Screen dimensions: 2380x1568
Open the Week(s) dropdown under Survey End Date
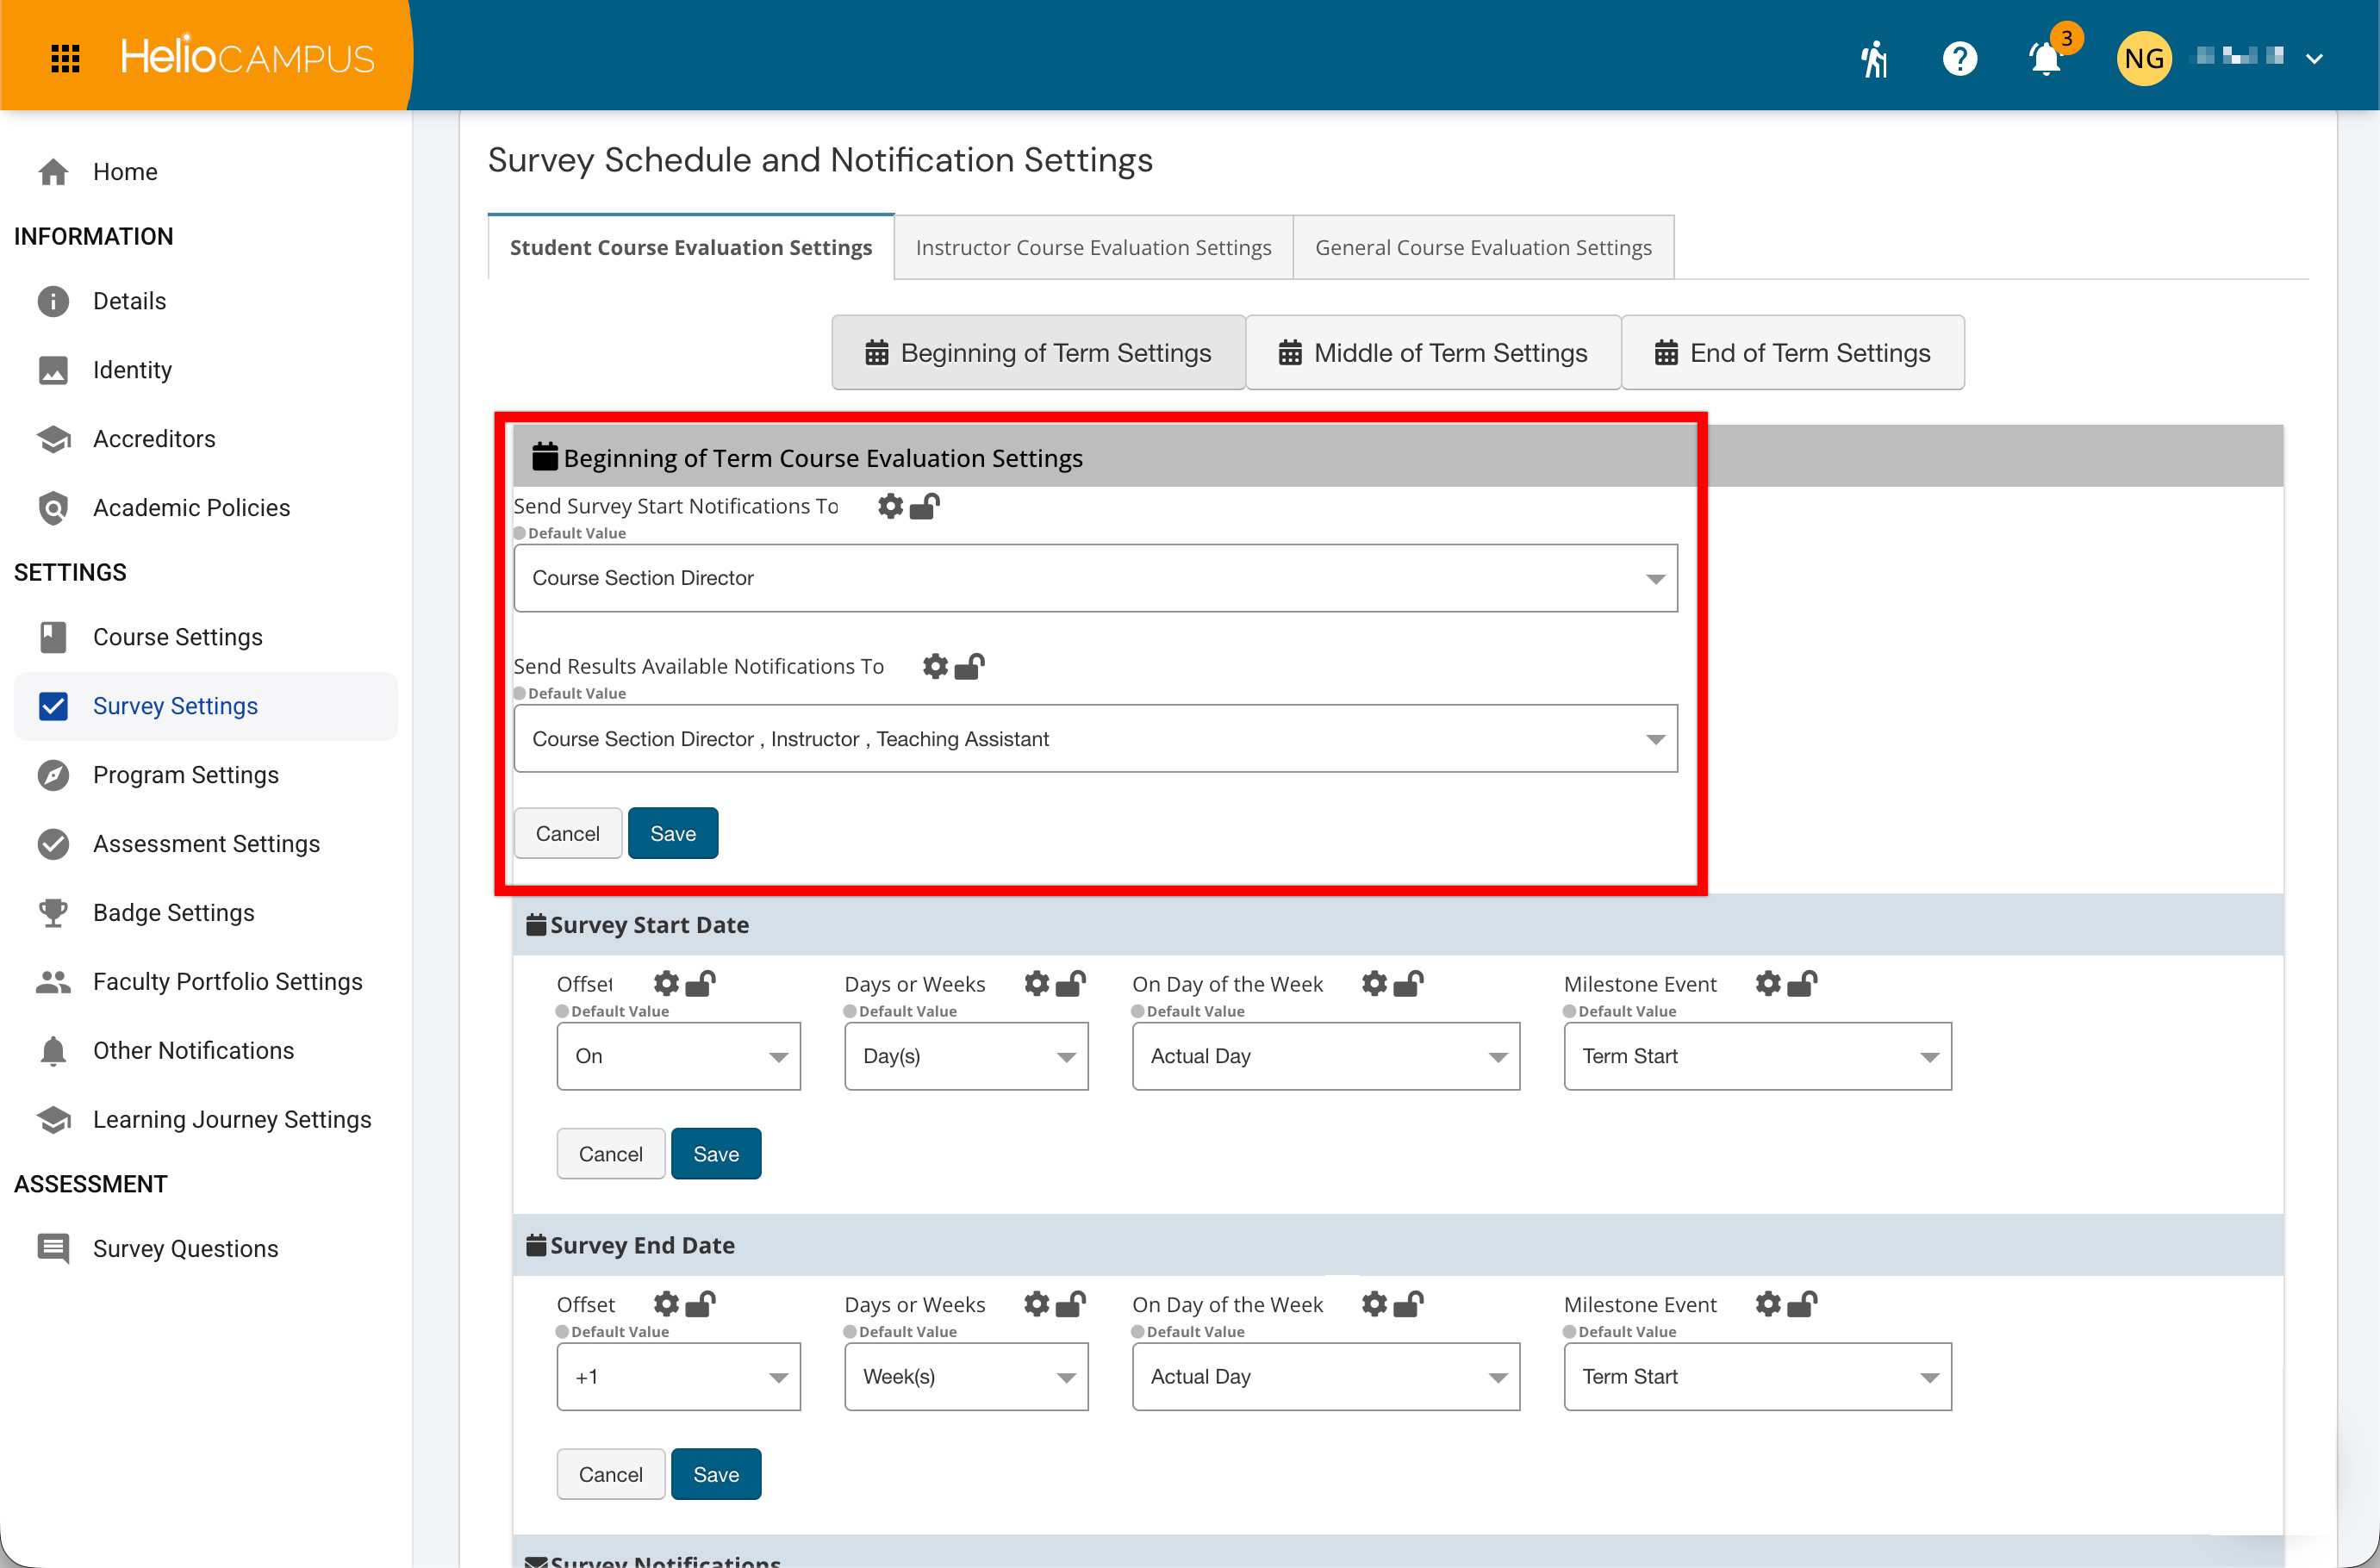[x=966, y=1377]
